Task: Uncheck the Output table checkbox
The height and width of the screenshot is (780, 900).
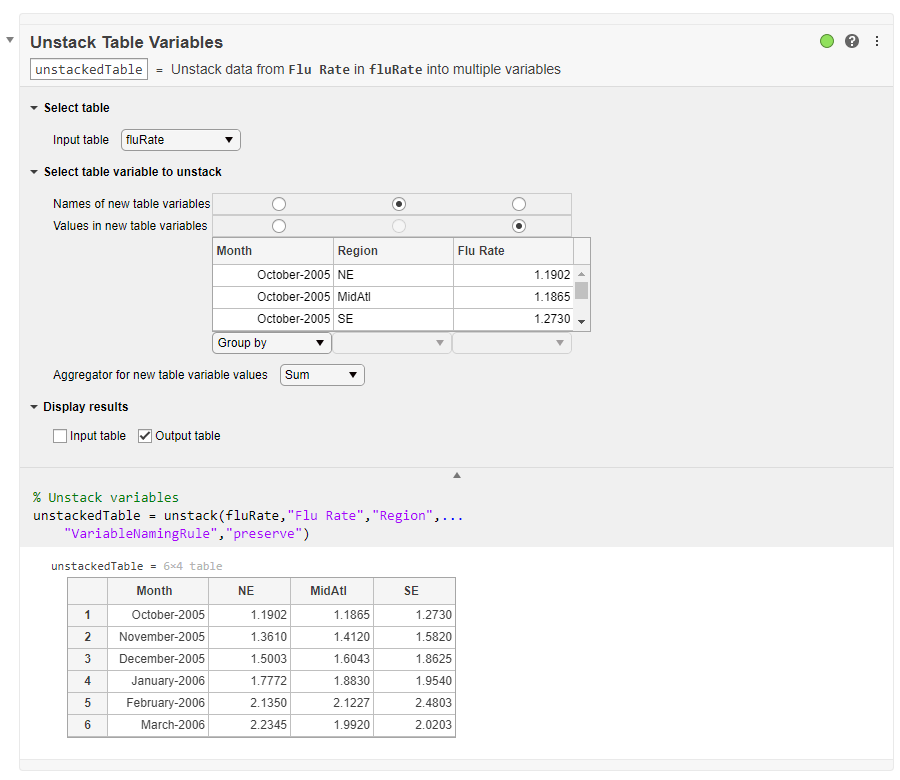Action: pos(145,435)
